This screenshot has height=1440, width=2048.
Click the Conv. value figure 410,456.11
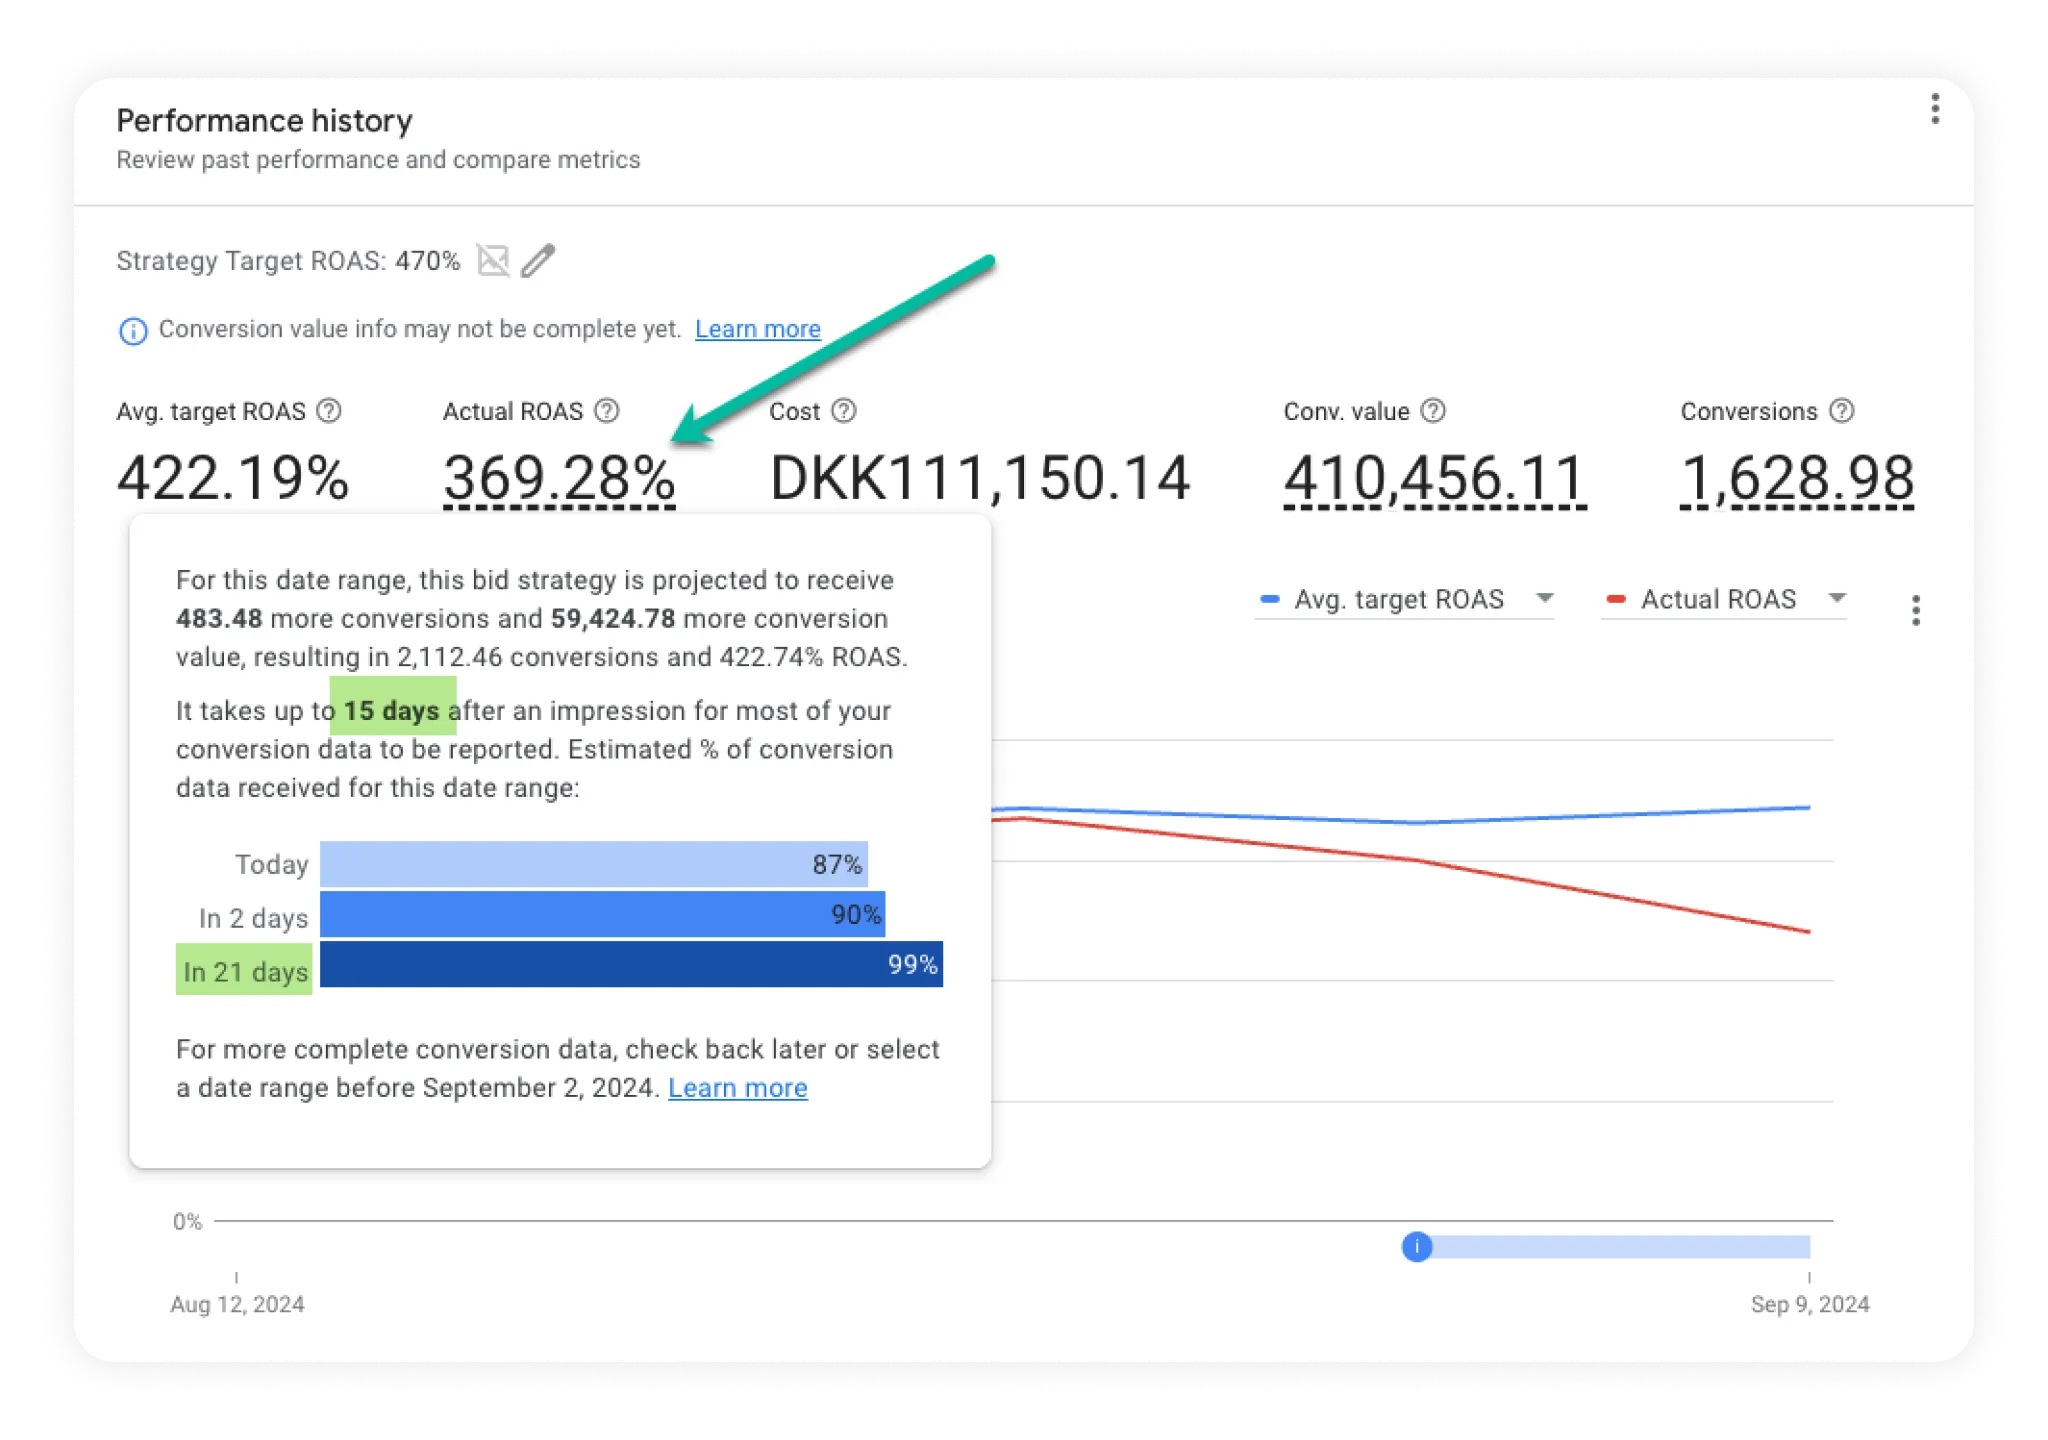pyautogui.click(x=1434, y=478)
